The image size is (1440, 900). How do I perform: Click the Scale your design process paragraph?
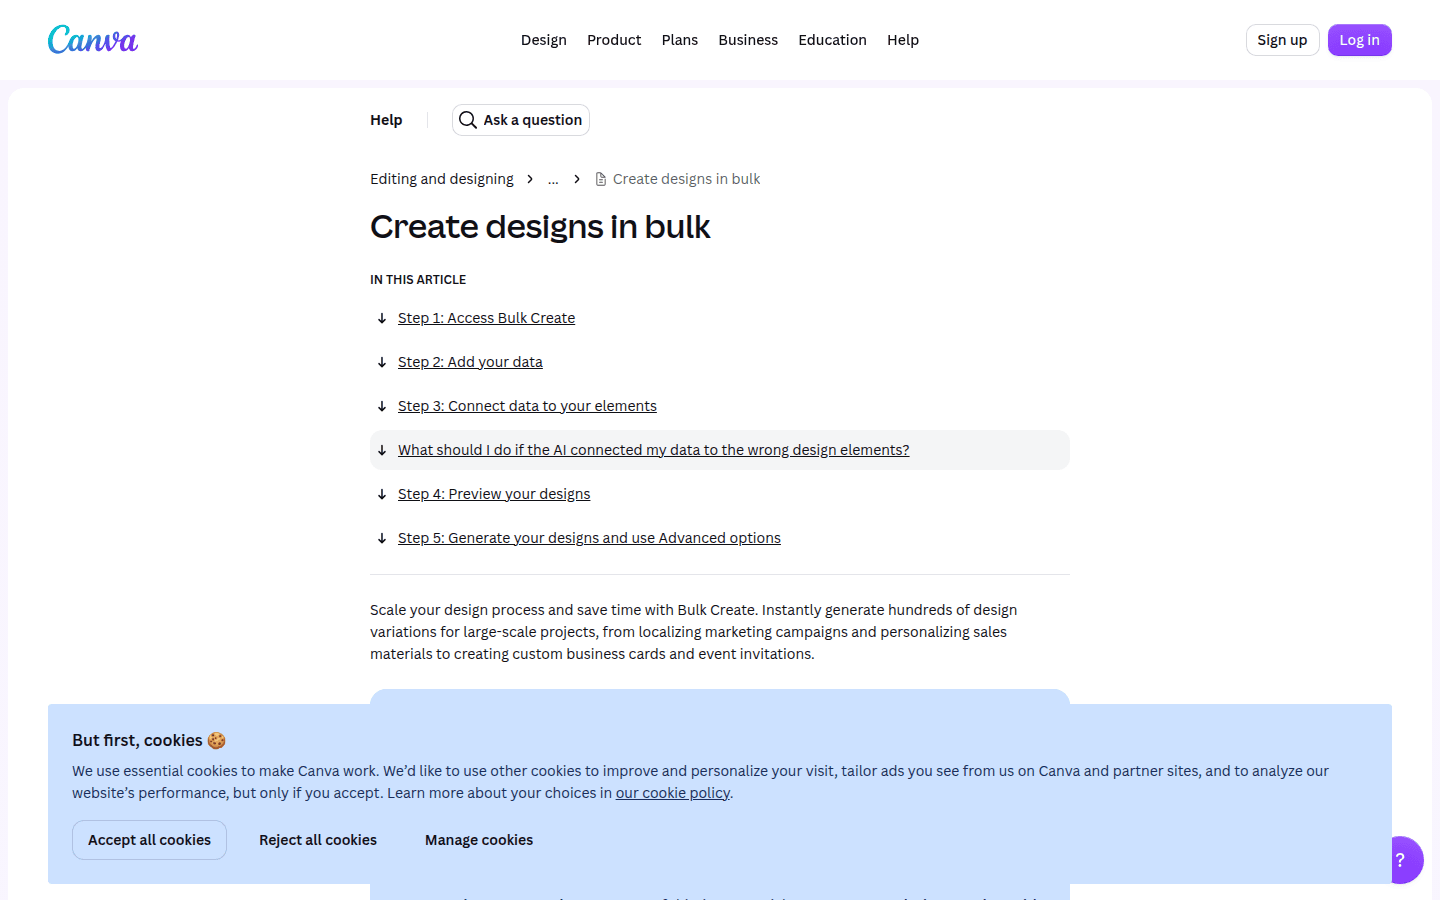[x=694, y=632]
